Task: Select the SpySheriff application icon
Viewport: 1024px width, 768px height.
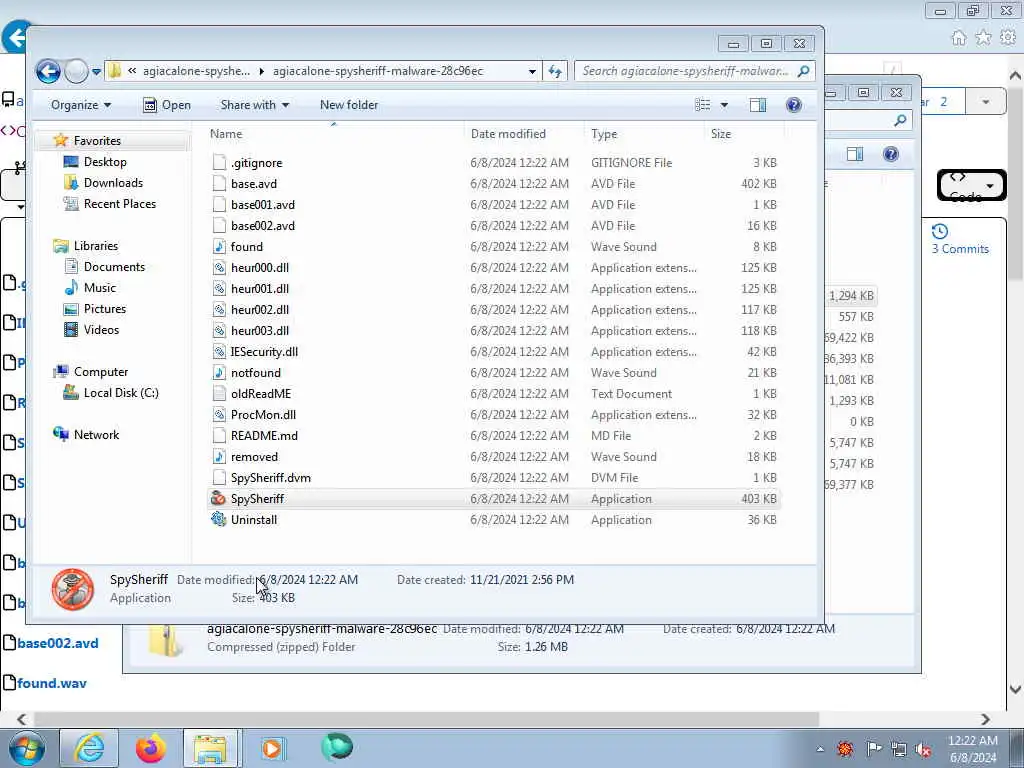Action: [218, 498]
